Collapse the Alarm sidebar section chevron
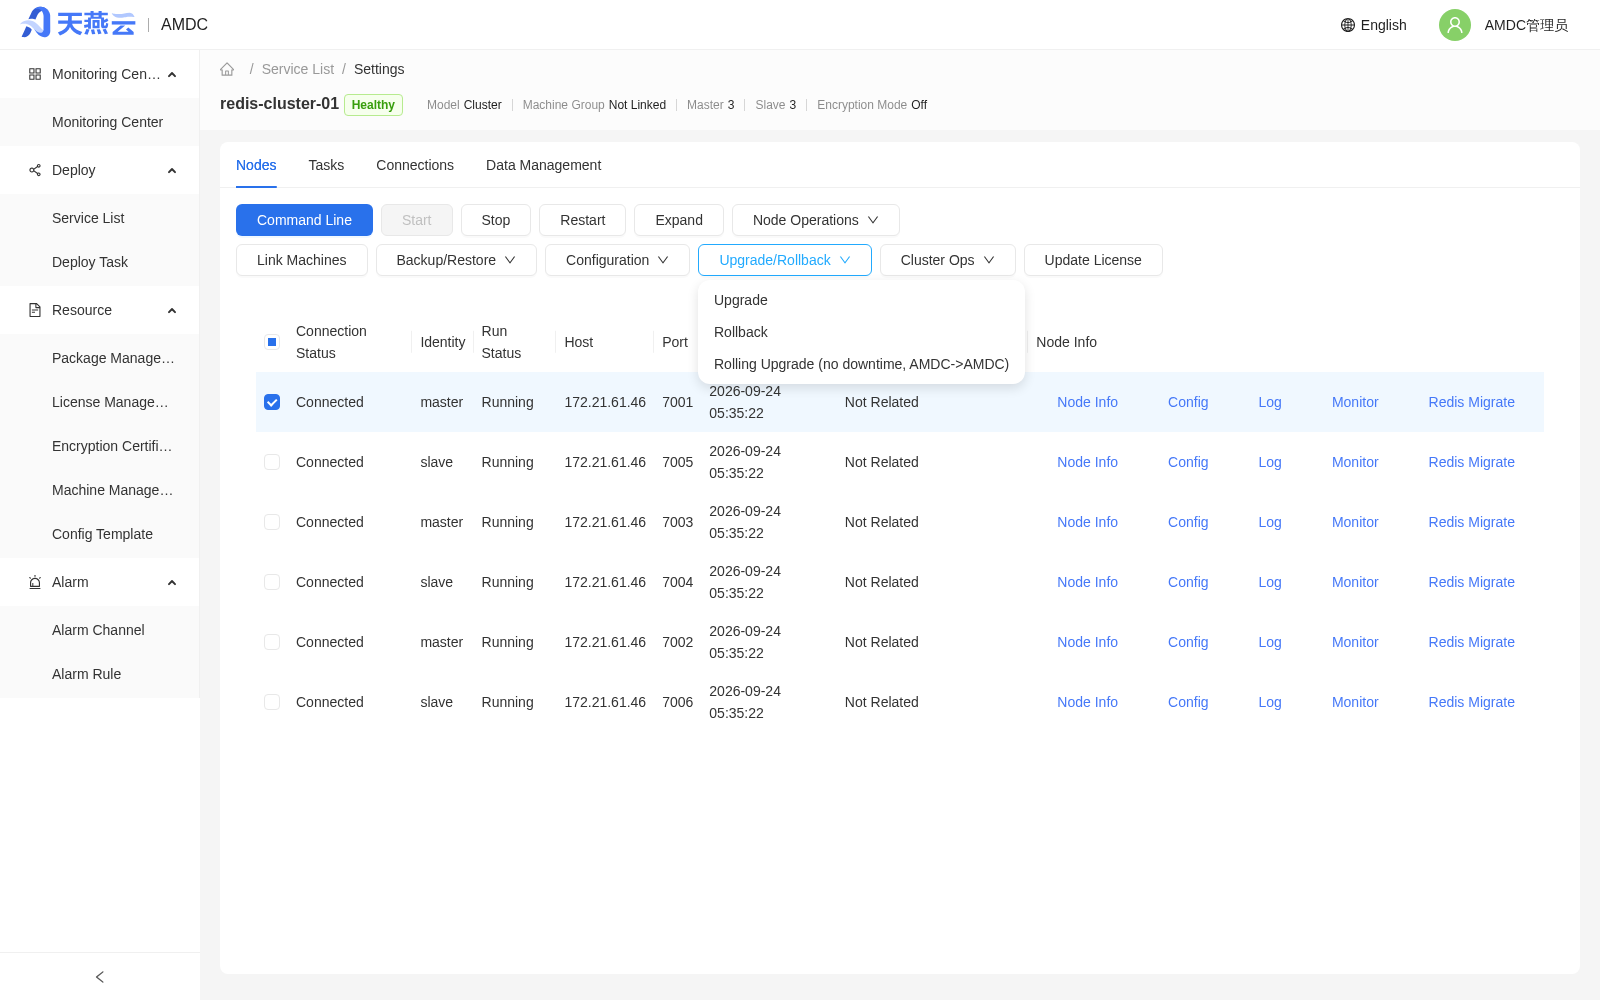Viewport: 1600px width, 1000px height. (172, 582)
